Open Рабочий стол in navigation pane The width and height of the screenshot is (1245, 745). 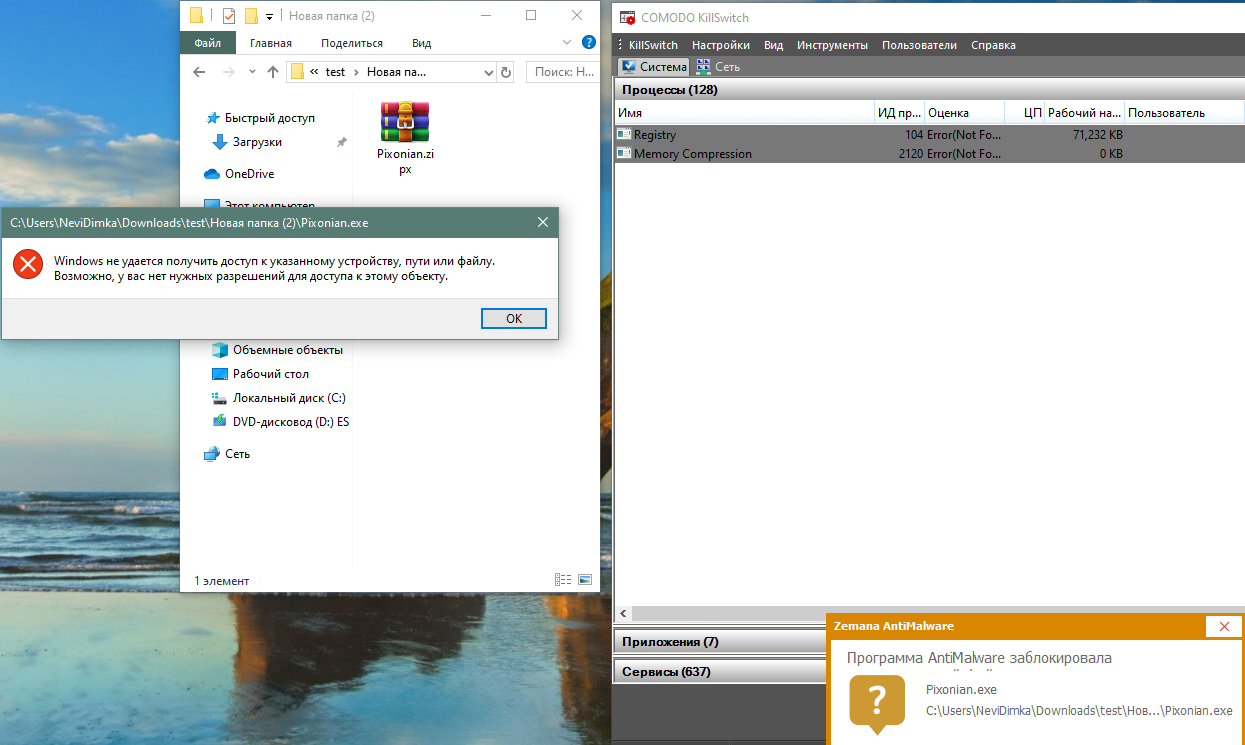pos(260,374)
